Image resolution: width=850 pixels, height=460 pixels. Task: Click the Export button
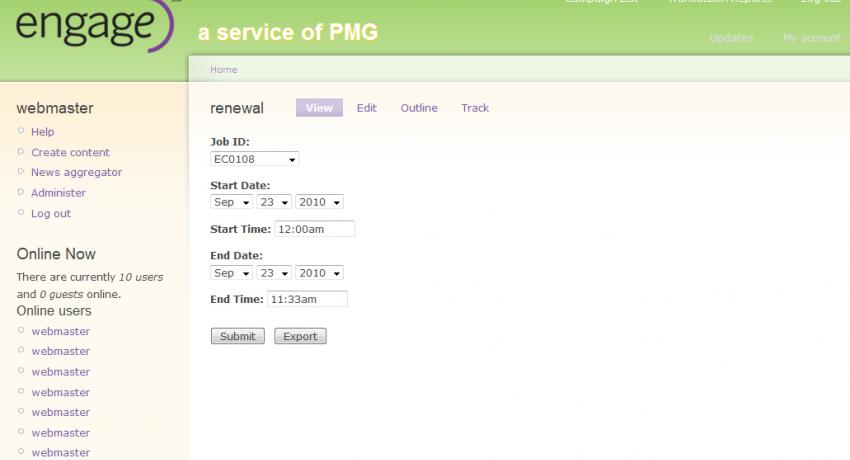(300, 336)
